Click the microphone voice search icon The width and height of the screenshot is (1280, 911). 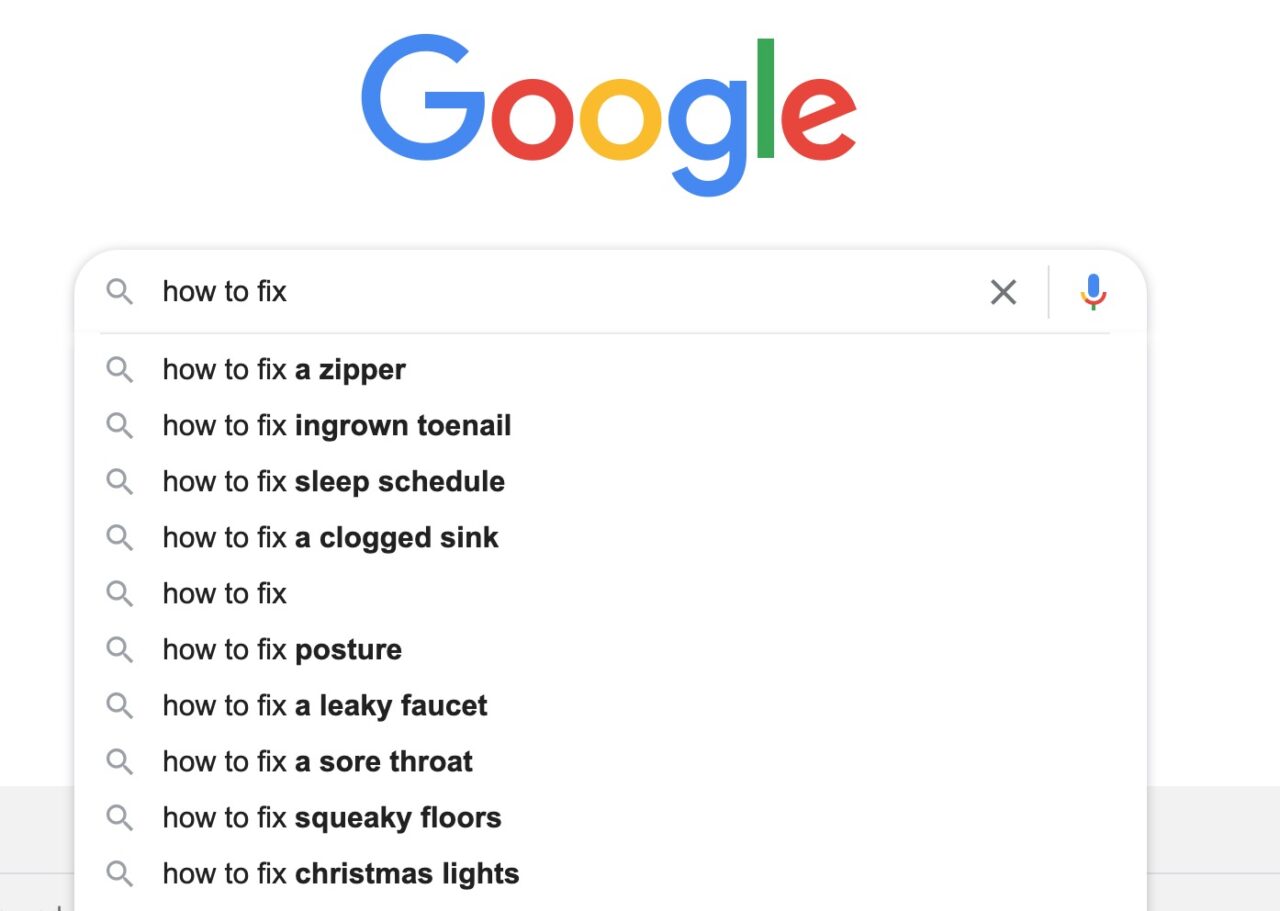pos(1093,292)
